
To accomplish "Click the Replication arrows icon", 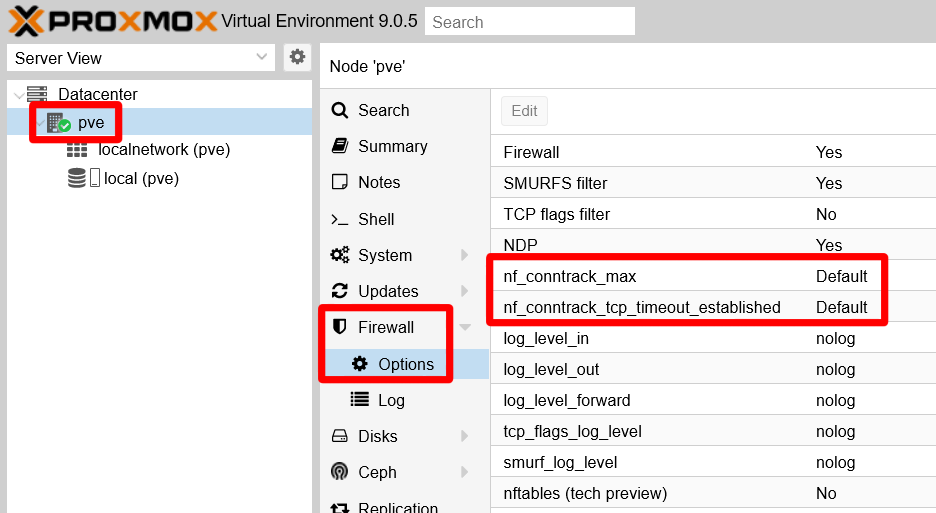I will click(340, 508).
